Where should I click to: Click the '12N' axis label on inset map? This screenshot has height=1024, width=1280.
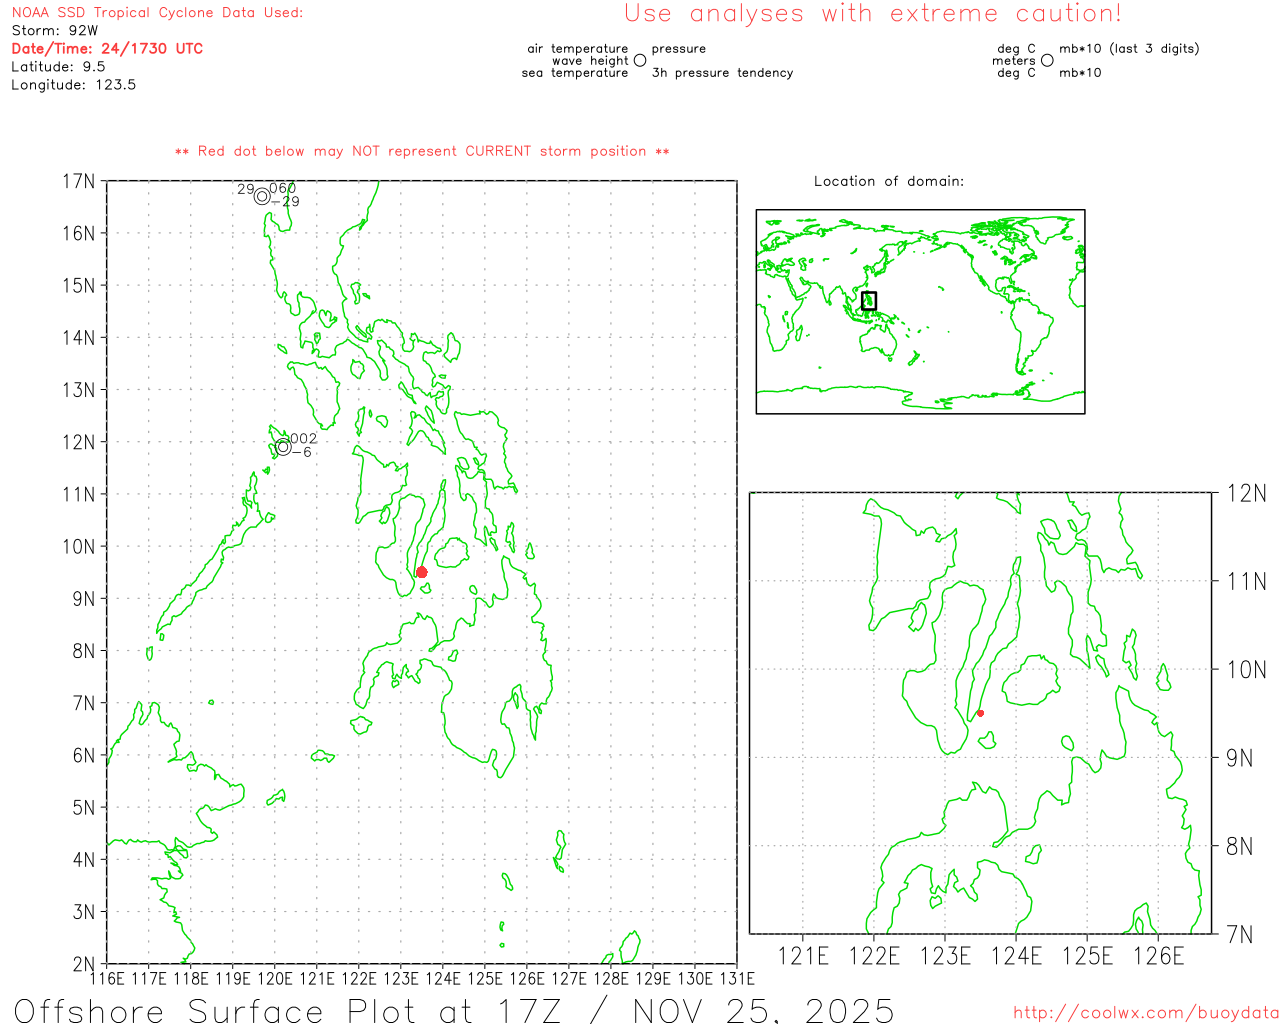1246,493
